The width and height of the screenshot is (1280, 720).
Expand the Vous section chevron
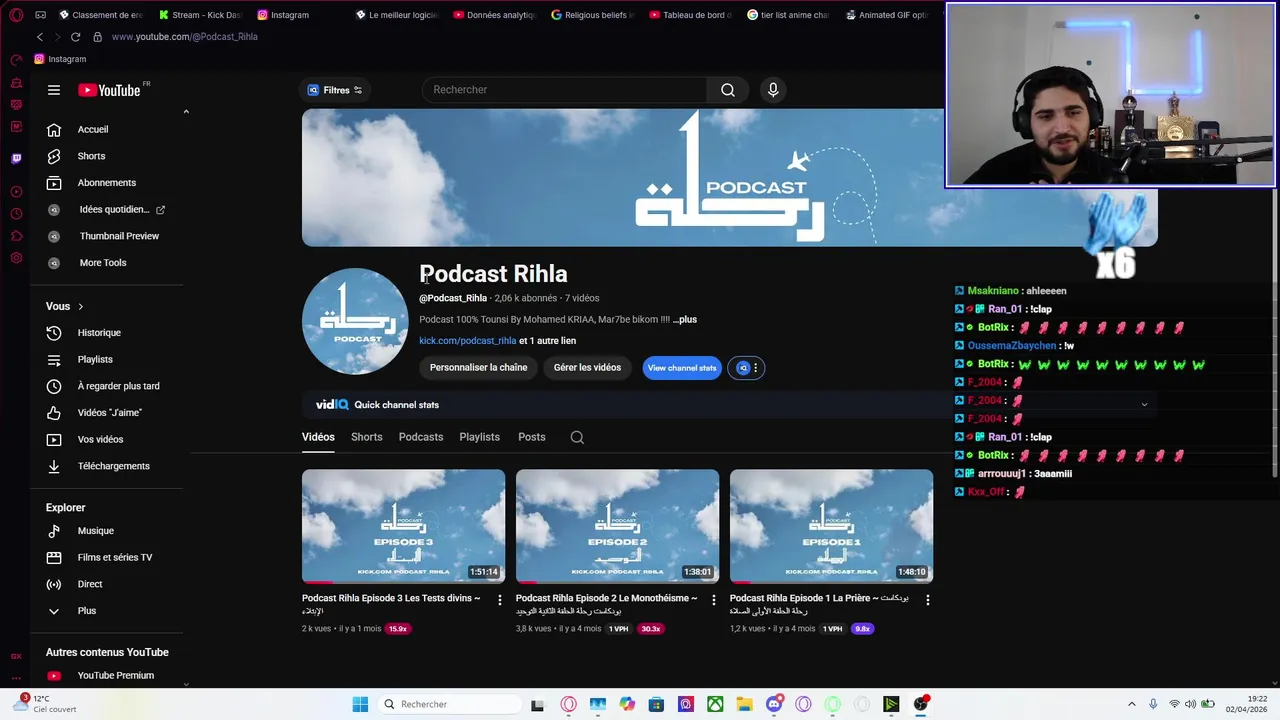[81, 306]
